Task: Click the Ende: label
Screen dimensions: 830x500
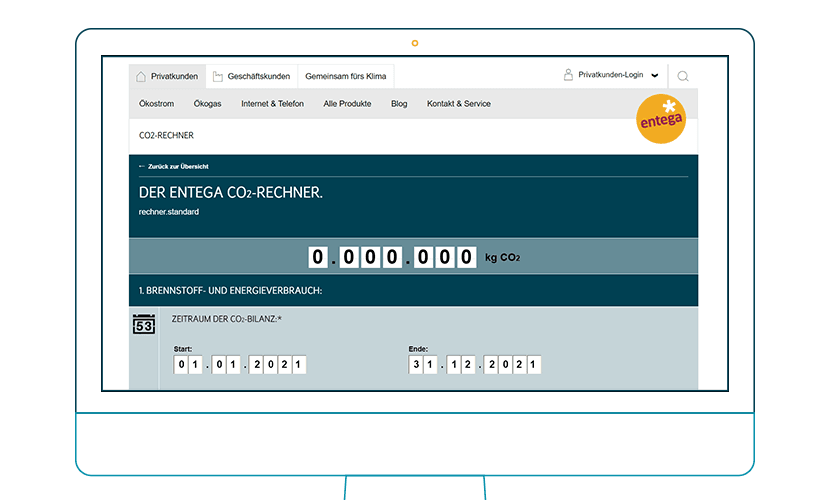Action: pyautogui.click(x=418, y=349)
